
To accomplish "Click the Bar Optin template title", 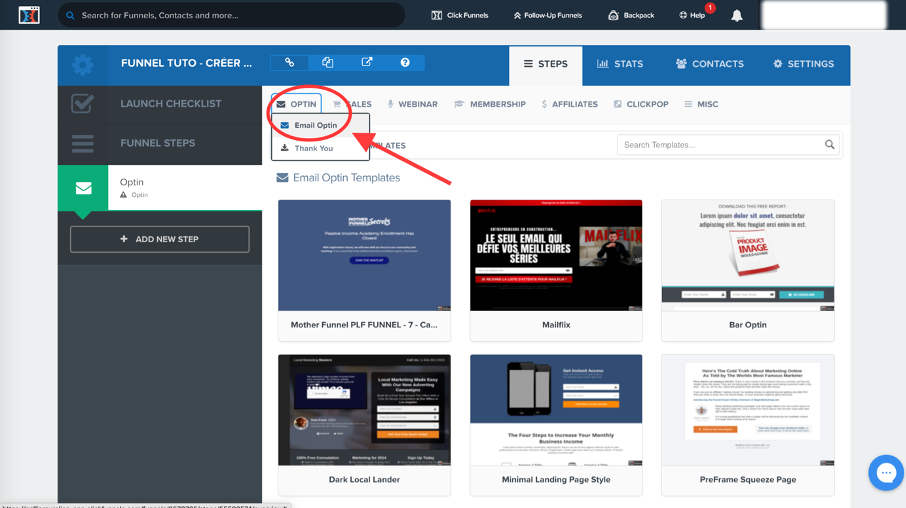I will coord(748,325).
